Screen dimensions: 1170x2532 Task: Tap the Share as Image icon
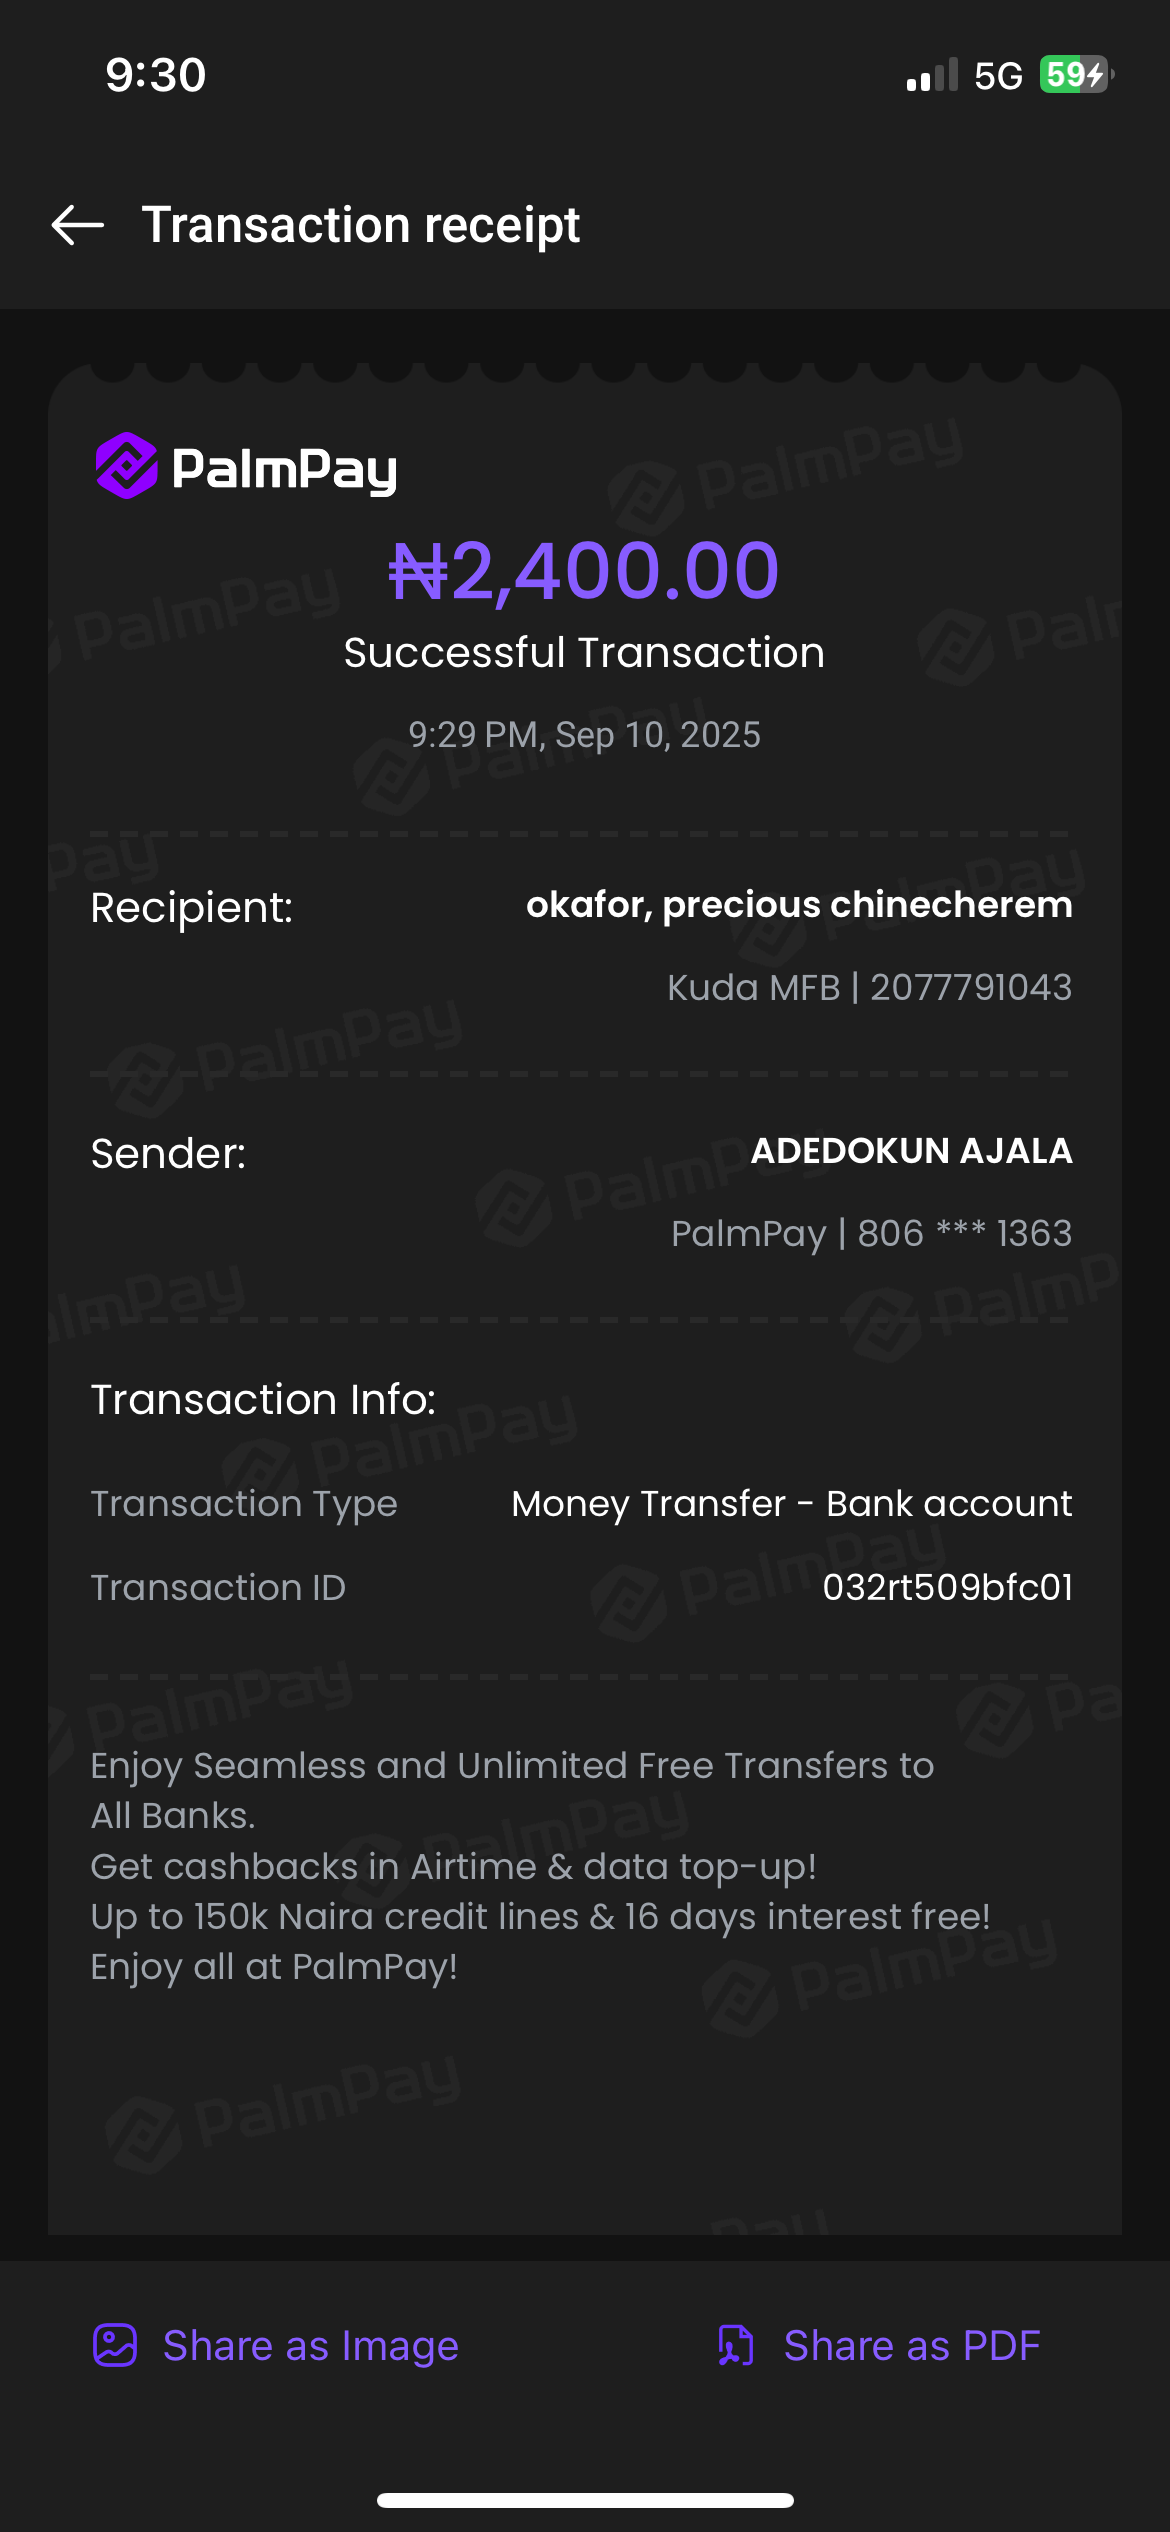click(x=115, y=2345)
